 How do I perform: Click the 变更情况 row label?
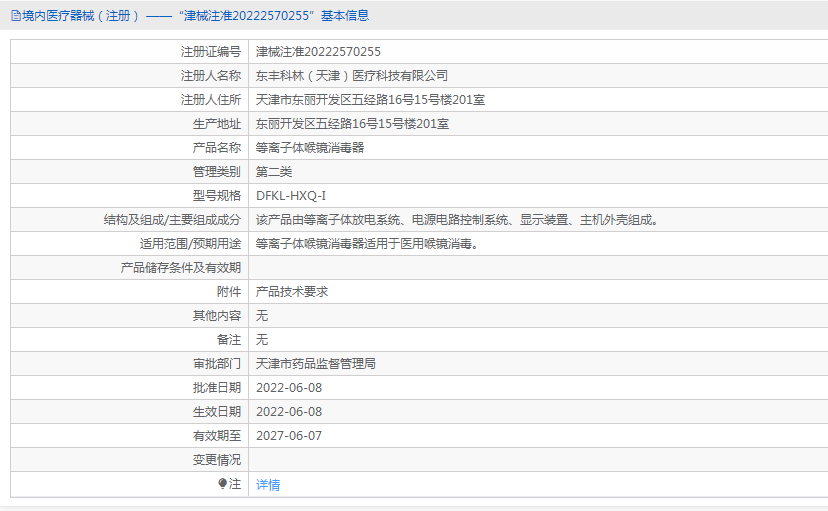pos(217,460)
